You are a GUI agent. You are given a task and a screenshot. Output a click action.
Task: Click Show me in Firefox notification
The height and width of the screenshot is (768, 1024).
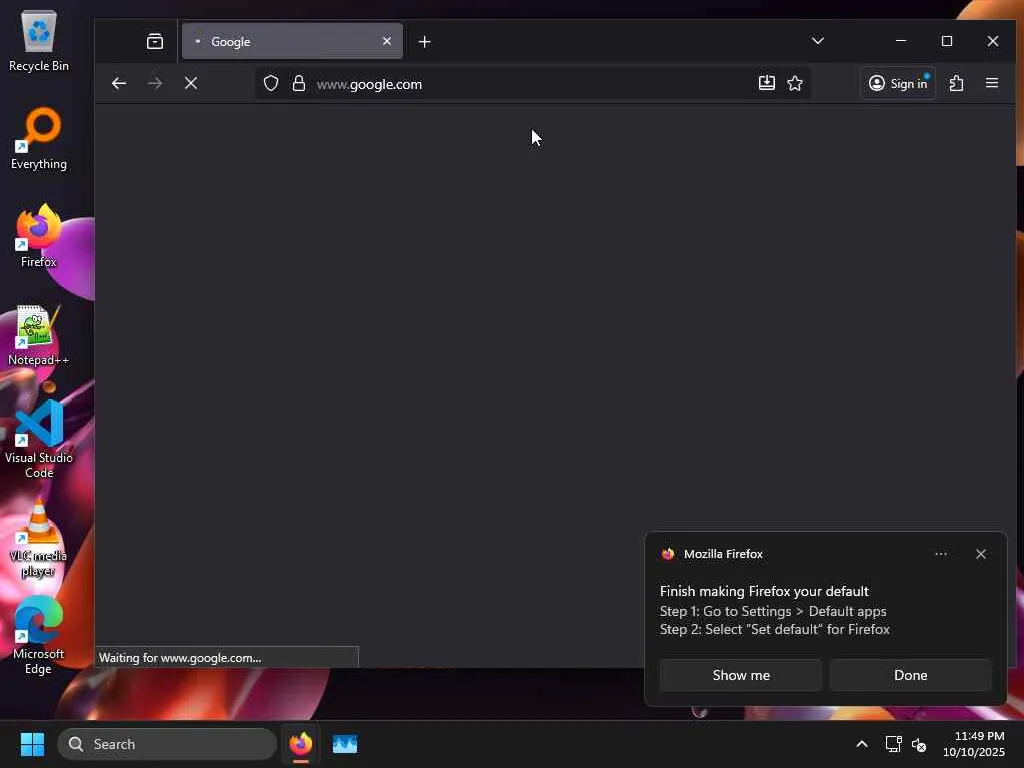click(x=741, y=675)
